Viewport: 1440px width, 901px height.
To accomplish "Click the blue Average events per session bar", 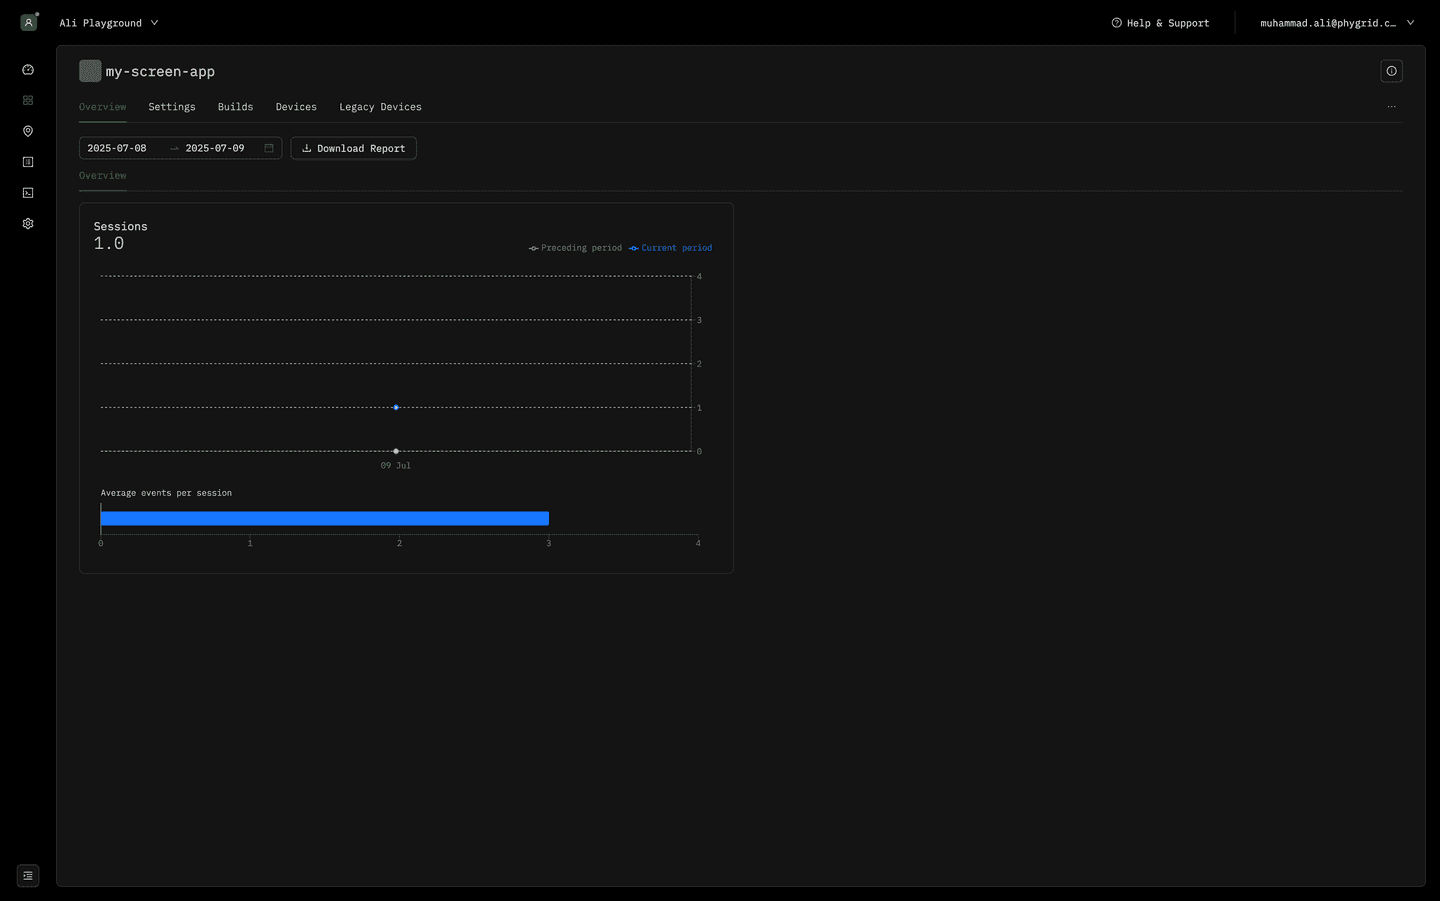I will 324,518.
